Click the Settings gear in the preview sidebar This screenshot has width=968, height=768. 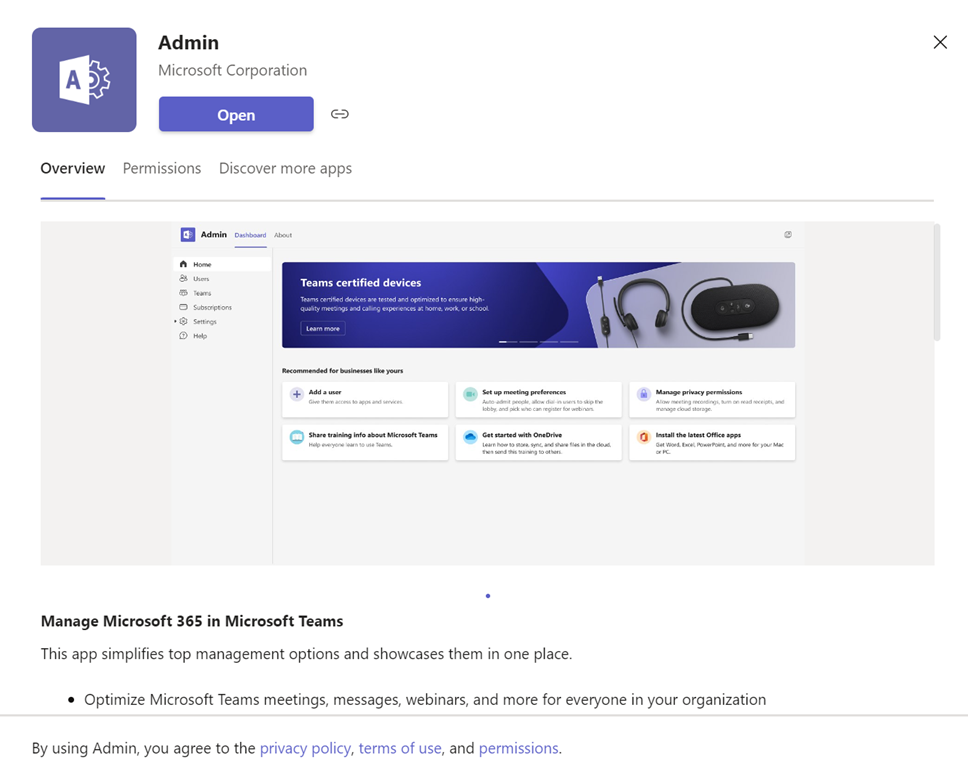(183, 322)
